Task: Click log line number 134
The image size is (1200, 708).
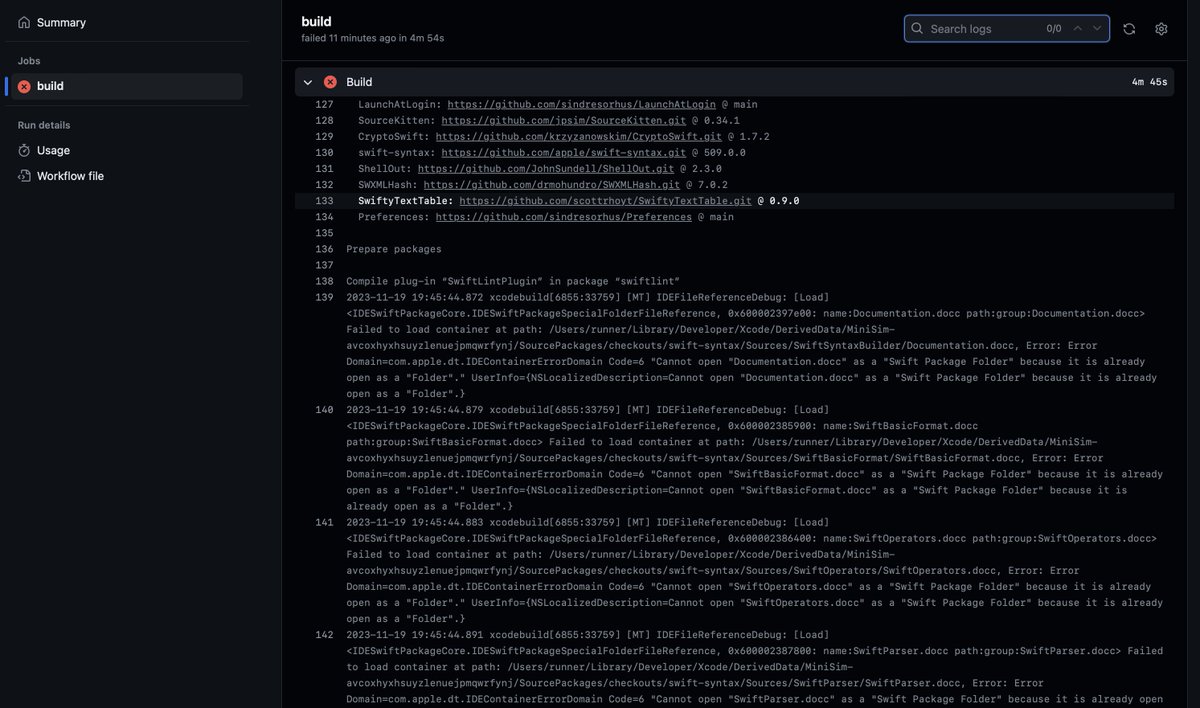Action: (x=324, y=216)
